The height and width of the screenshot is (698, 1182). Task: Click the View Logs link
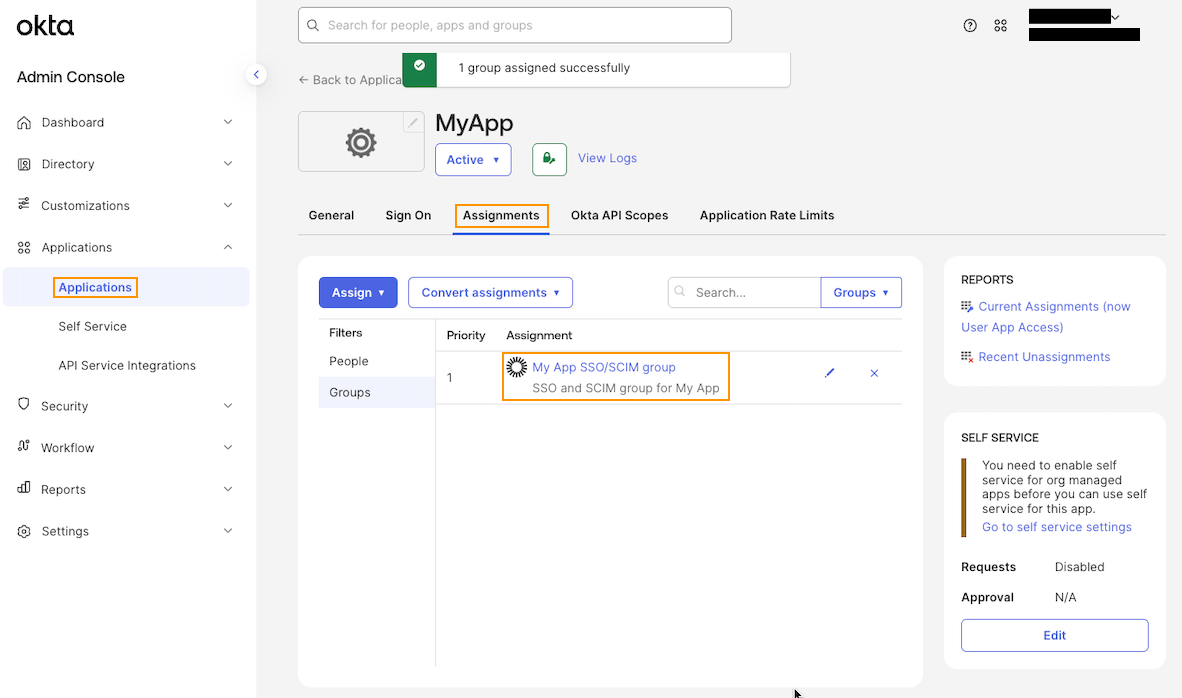607,158
